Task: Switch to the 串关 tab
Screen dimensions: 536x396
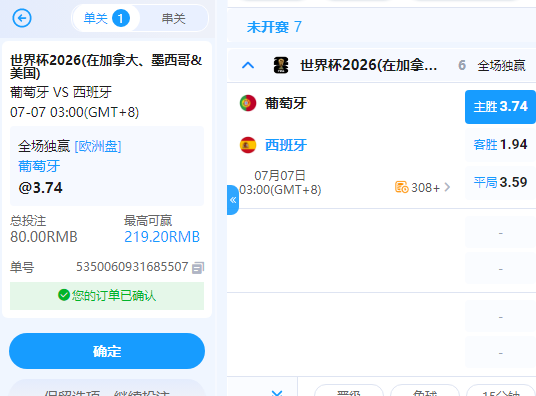Action: pyautogui.click(x=174, y=18)
